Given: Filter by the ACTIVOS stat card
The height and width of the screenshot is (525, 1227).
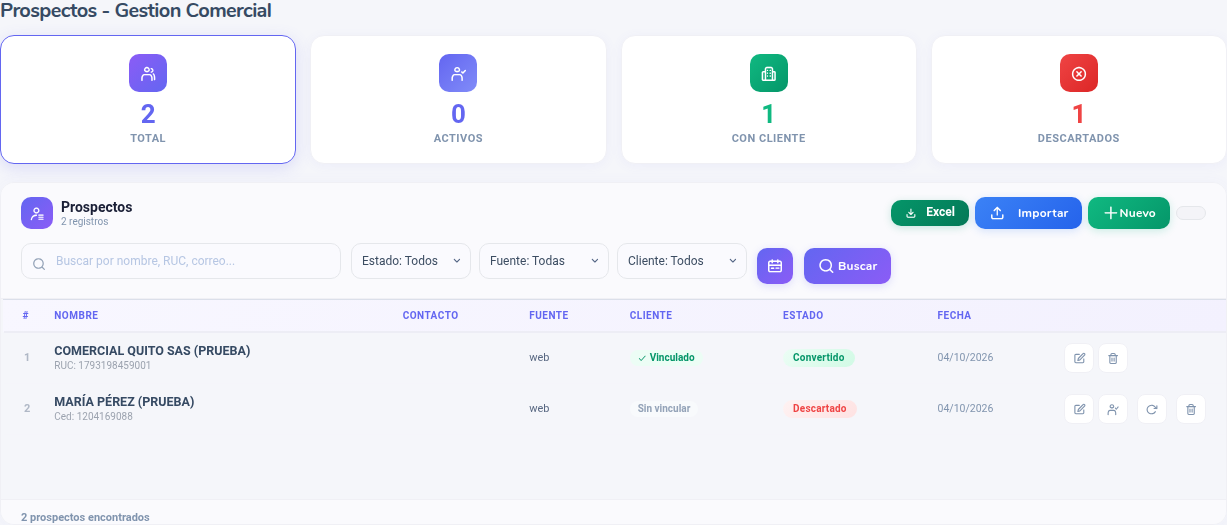Looking at the screenshot, I should 458,100.
